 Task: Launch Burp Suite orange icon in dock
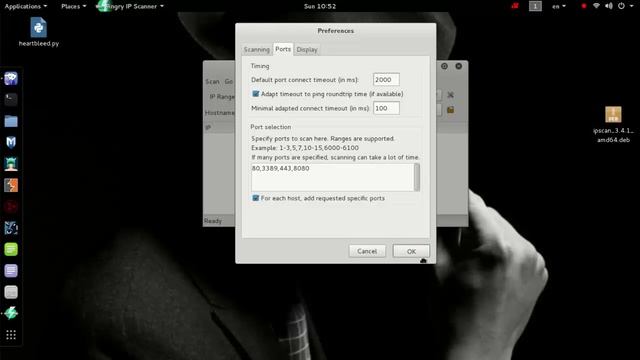click(11, 185)
